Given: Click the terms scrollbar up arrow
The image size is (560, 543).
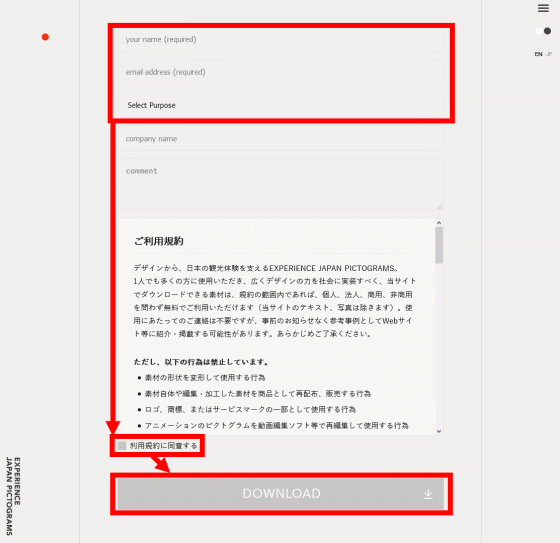Looking at the screenshot, I should click(x=439, y=223).
